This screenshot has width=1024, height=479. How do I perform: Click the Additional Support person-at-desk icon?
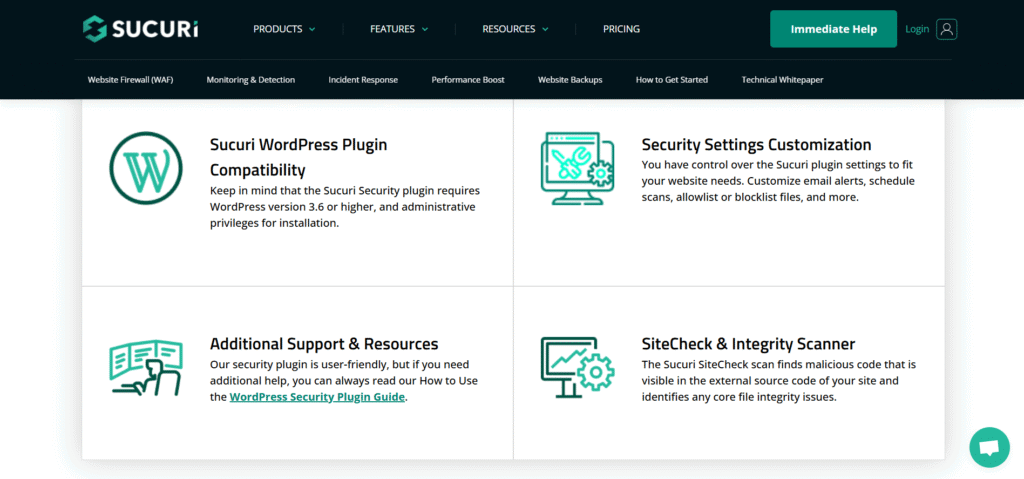144,368
